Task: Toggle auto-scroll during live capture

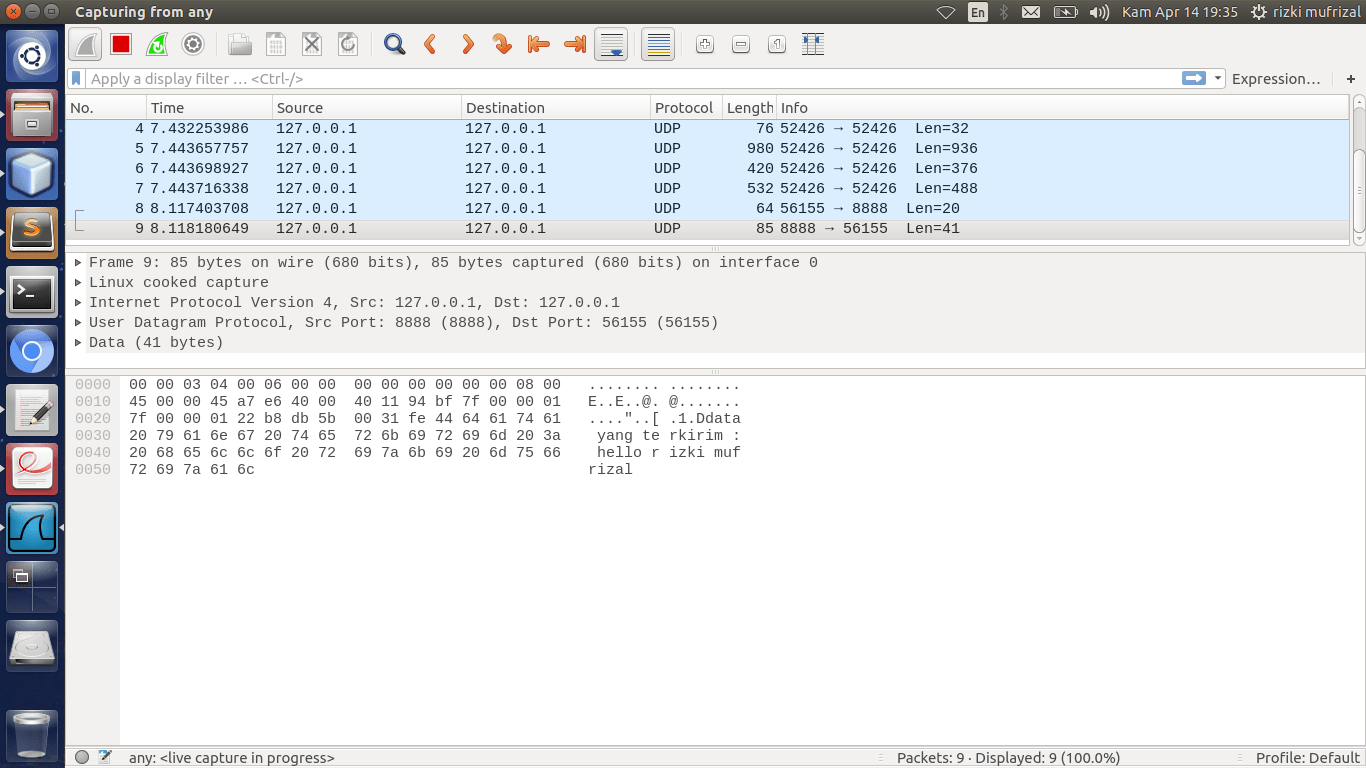Action: 611,44
